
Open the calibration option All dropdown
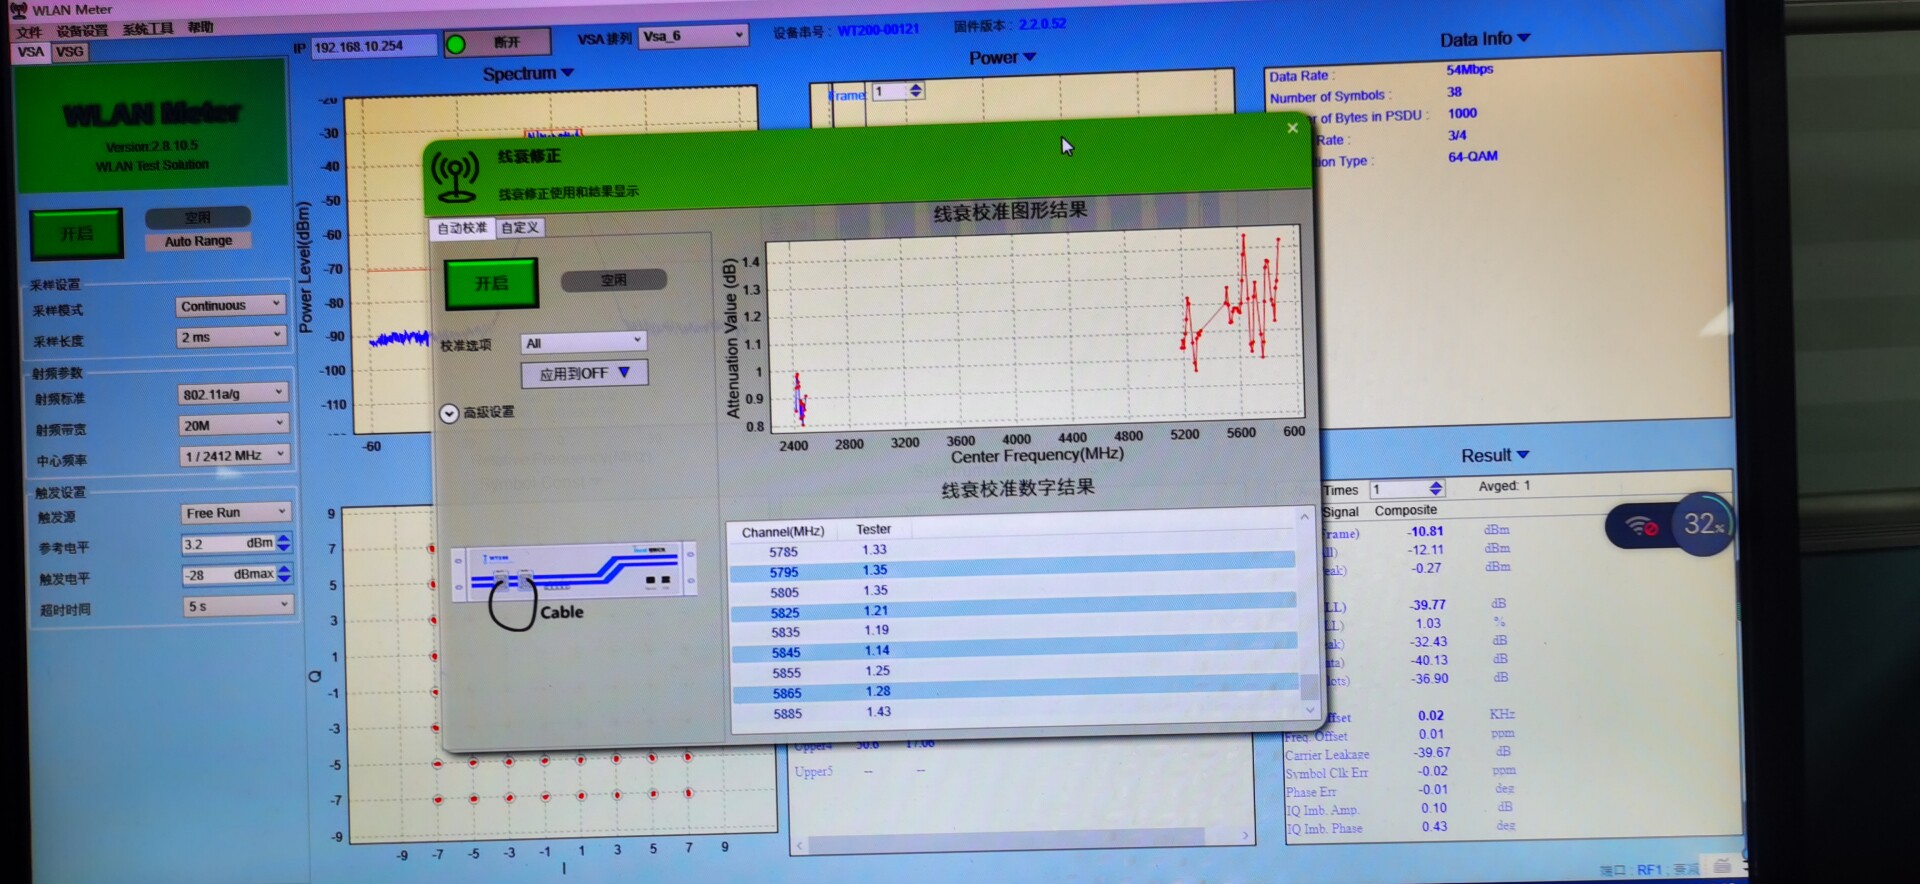point(584,343)
